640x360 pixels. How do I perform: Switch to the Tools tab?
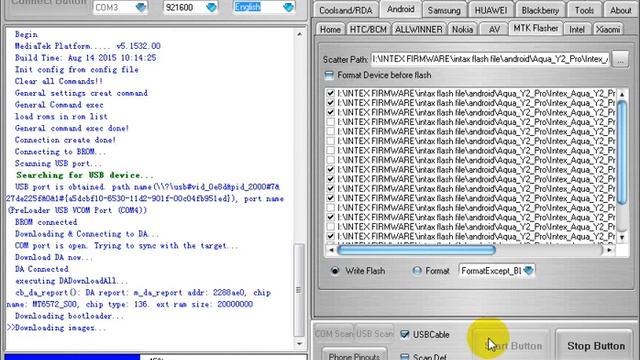click(584, 10)
